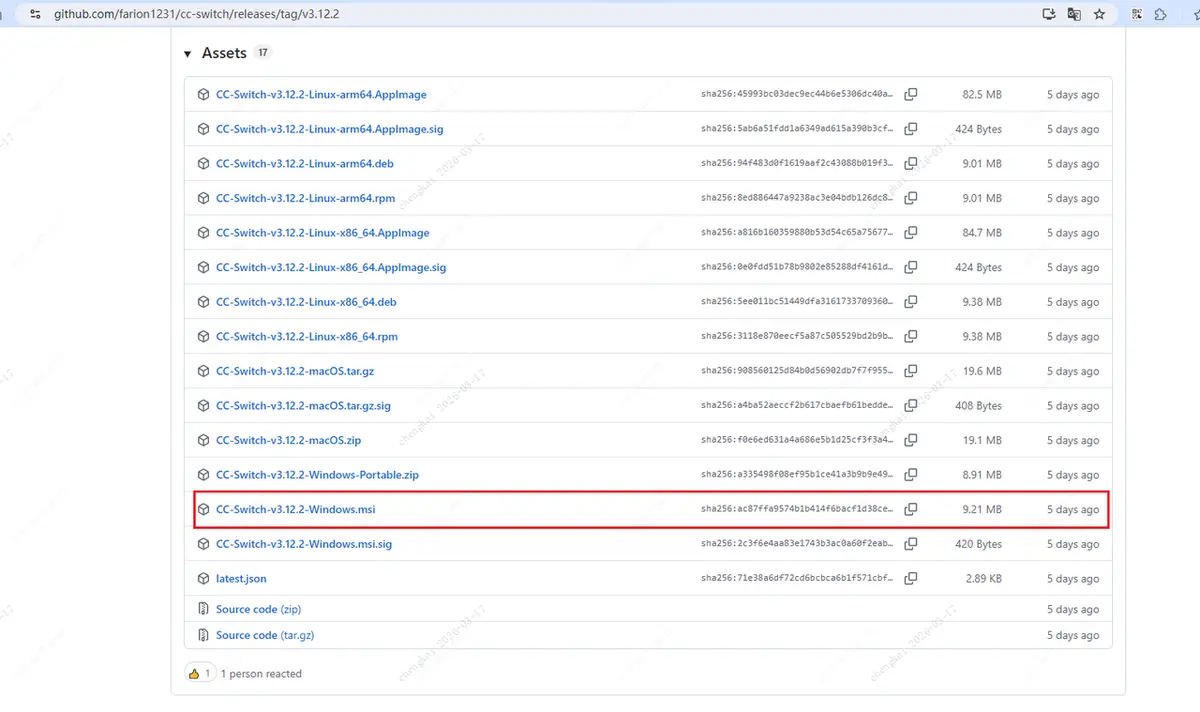
Task: Download CC-Switch-v3.12.2-Linux-arm64.rpm
Action: (306, 198)
